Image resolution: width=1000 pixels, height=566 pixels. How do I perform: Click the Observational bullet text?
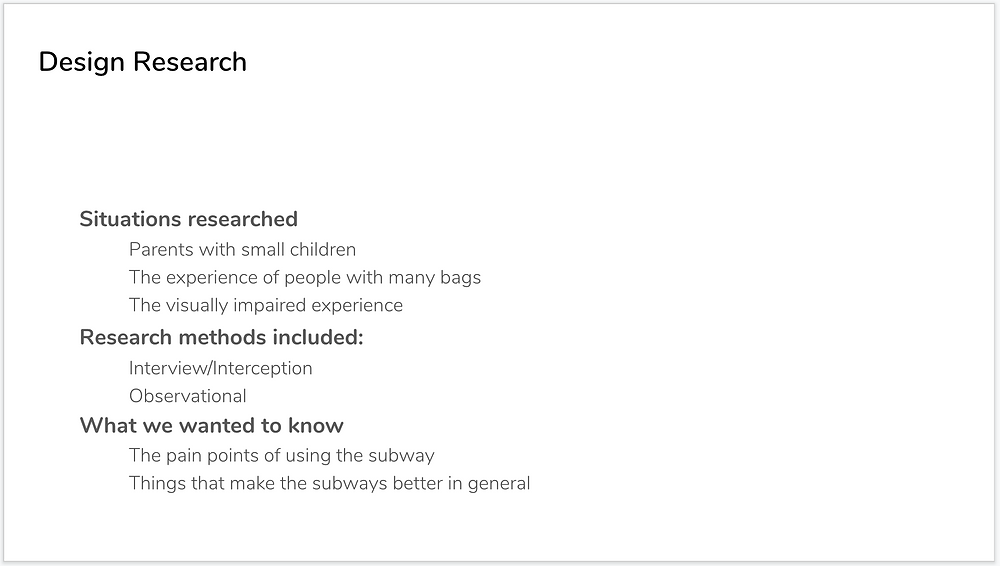pyautogui.click(x=188, y=396)
